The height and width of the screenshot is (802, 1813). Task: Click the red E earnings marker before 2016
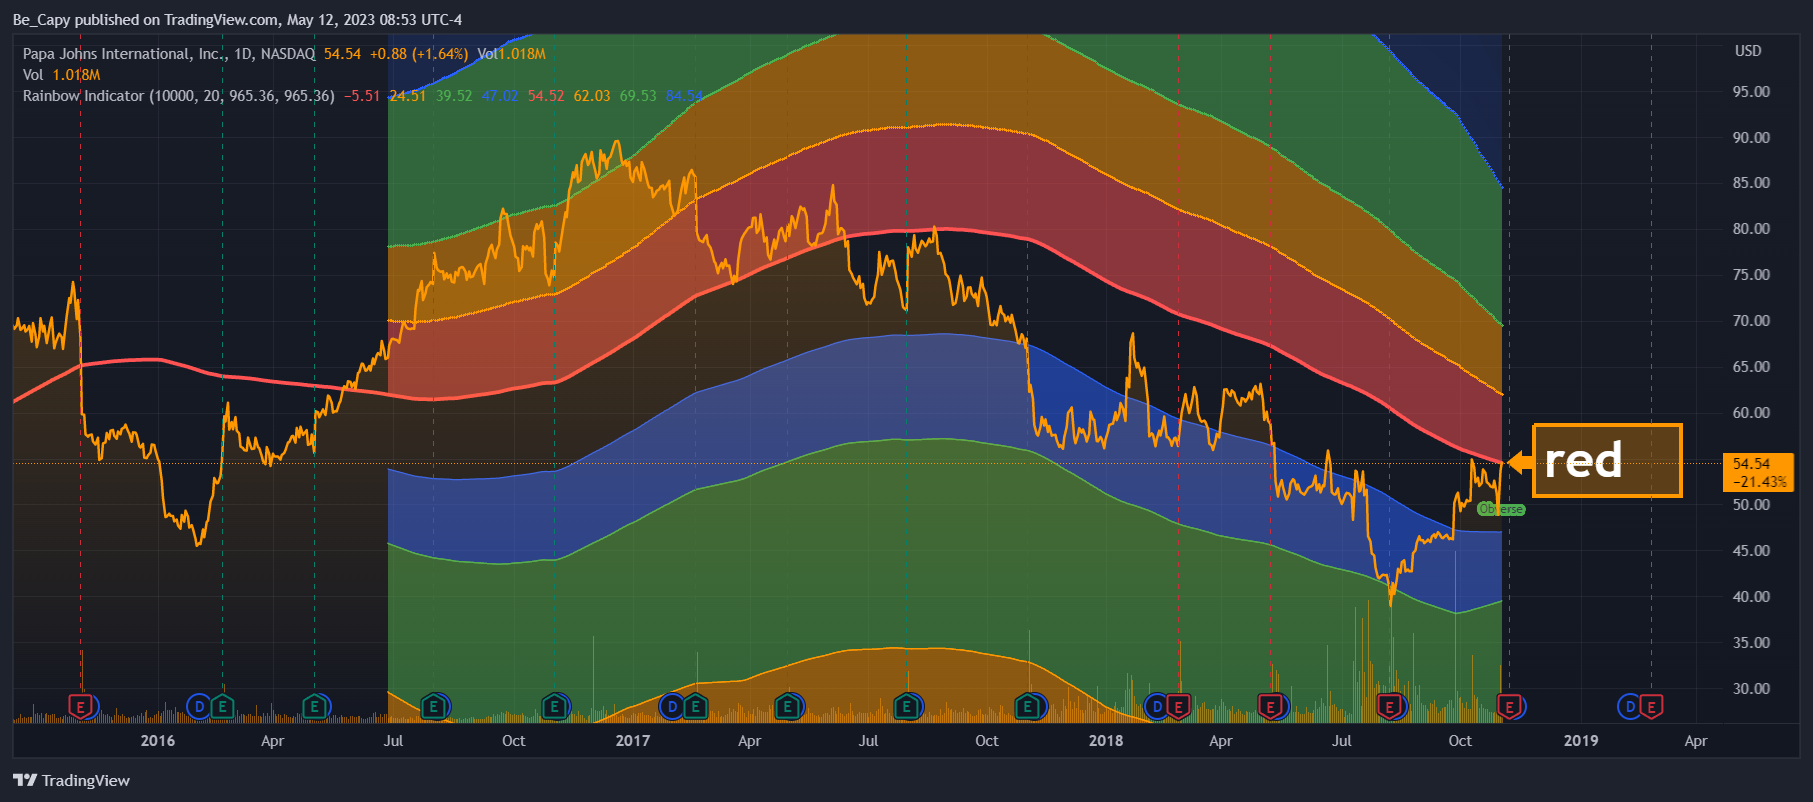coord(80,707)
